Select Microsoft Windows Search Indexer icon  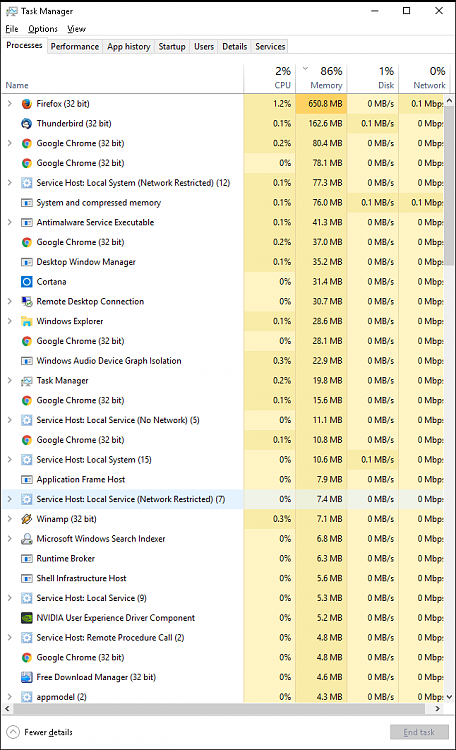(x=27, y=539)
